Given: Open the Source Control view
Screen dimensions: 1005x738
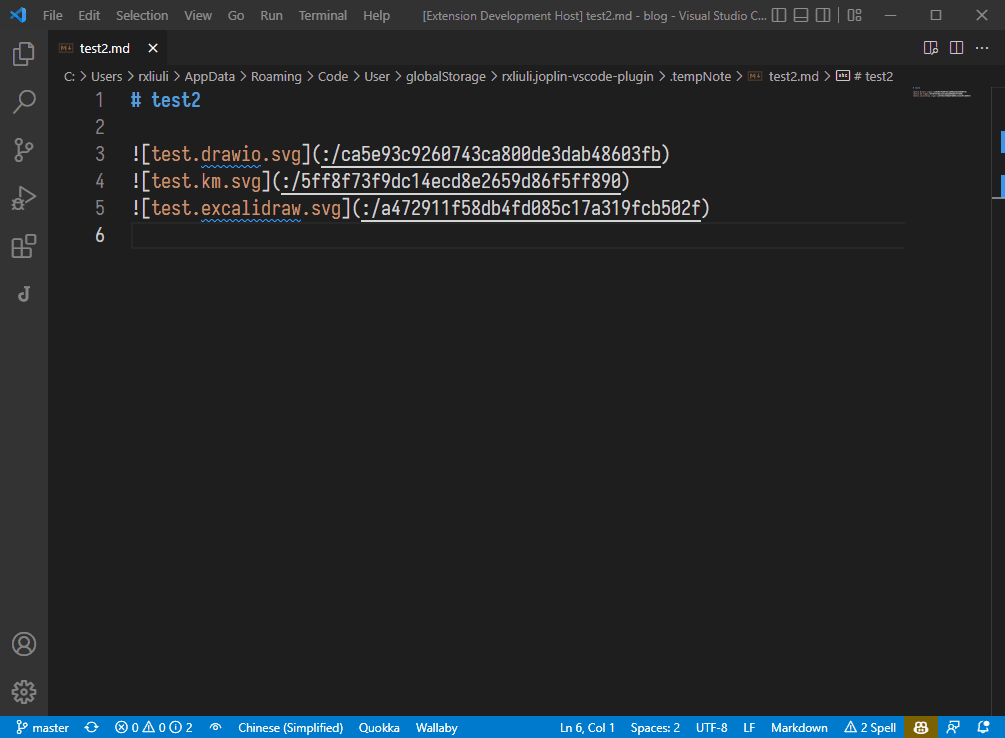Looking at the screenshot, I should coord(24,150).
